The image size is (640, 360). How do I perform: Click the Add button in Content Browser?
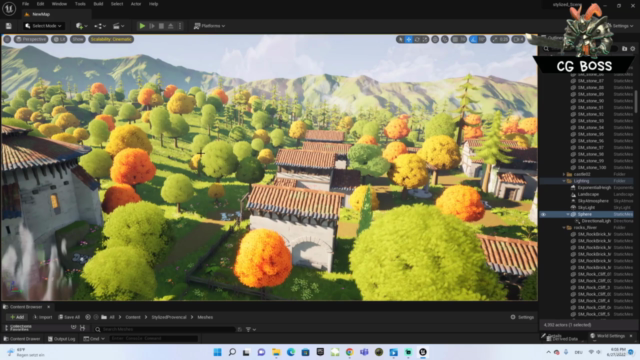point(17,317)
